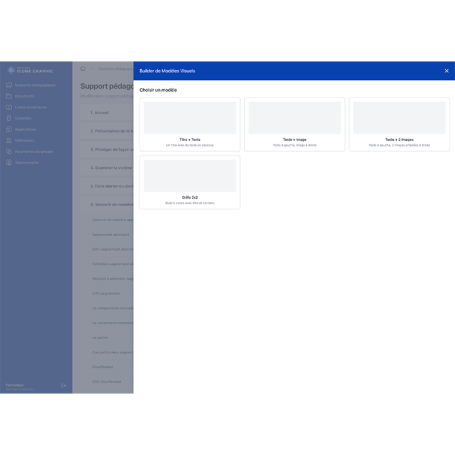This screenshot has height=455, width=455.
Task: Select chapter 3. Protéger de façon adaptée
Action: [107, 149]
